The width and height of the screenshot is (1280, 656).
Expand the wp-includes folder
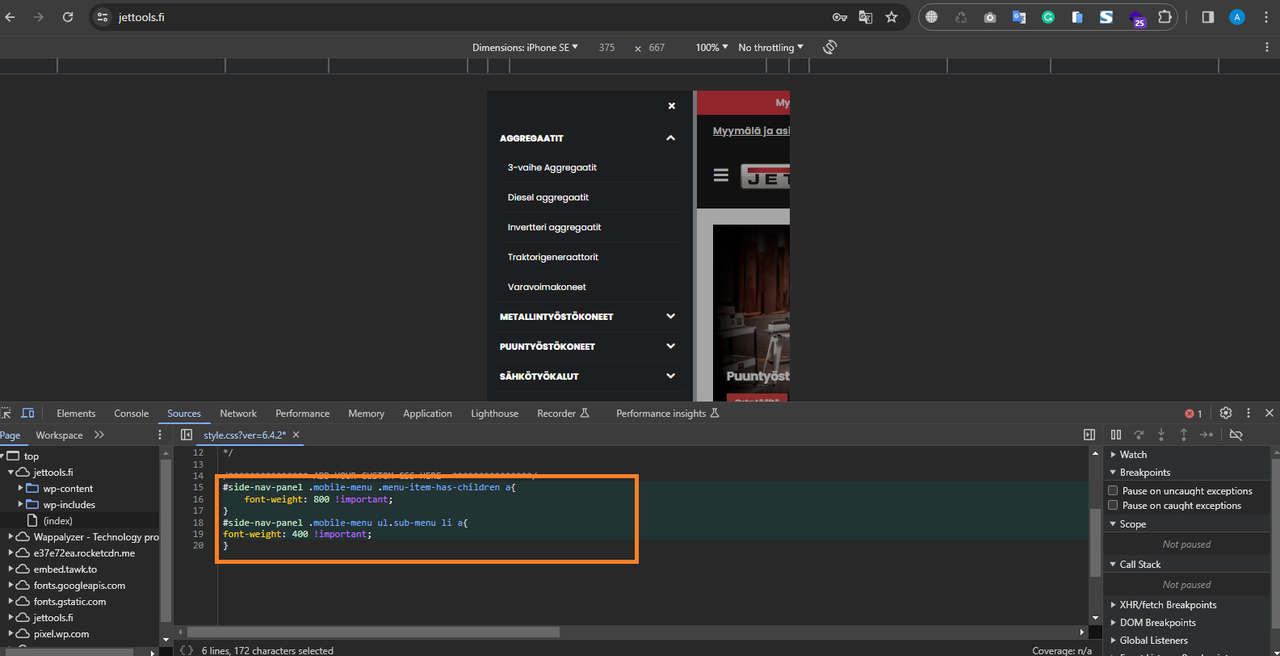coord(22,504)
